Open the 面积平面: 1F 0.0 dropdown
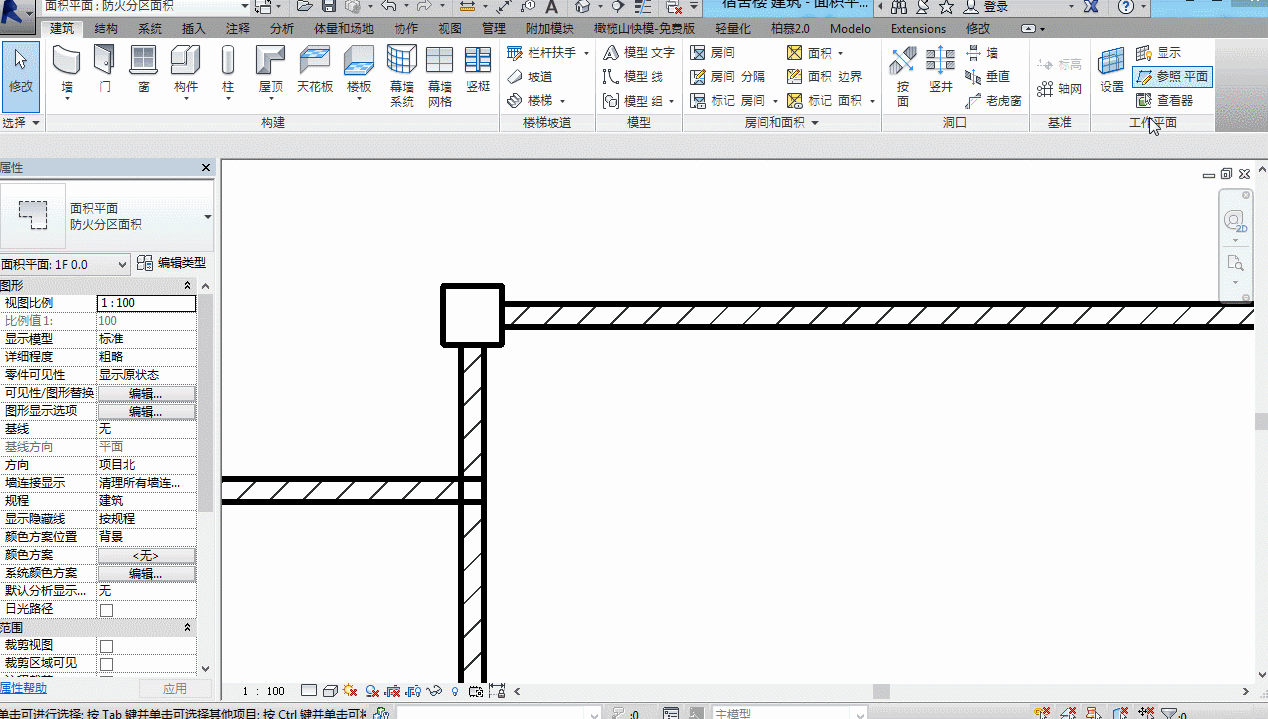Screen dimensions: 1268x719 [x=66, y=264]
